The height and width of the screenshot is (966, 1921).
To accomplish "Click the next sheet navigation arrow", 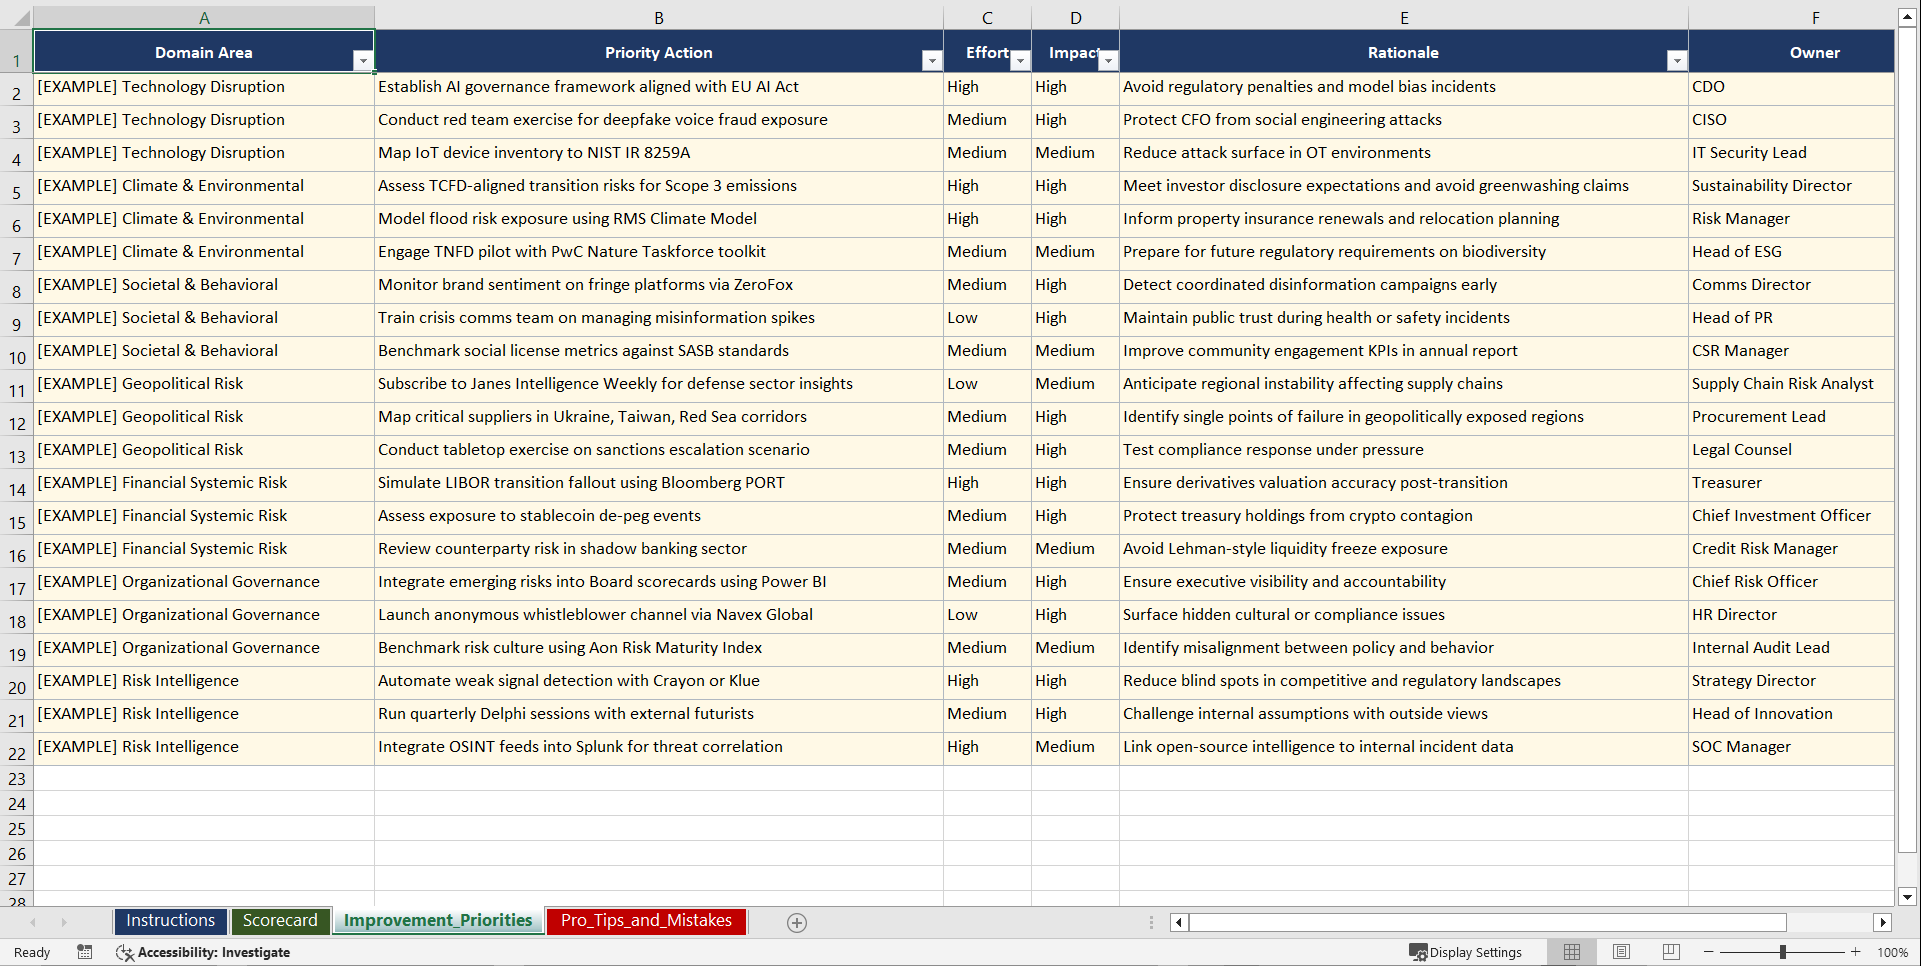I will (x=64, y=922).
